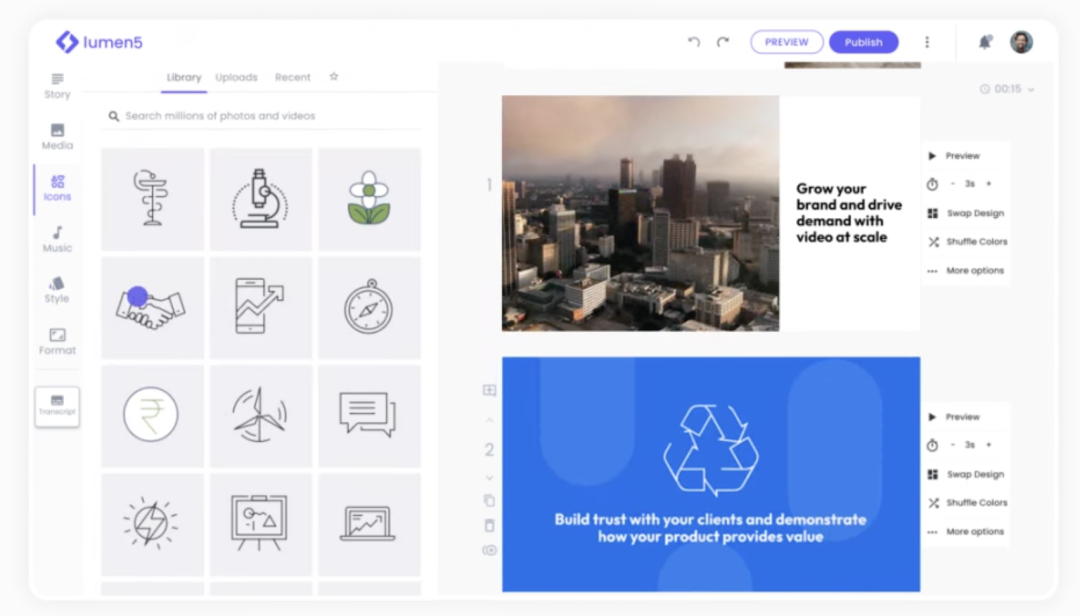Screen dimensions: 1080x616
Task: Increase scene 1 duration
Action: [988, 184]
